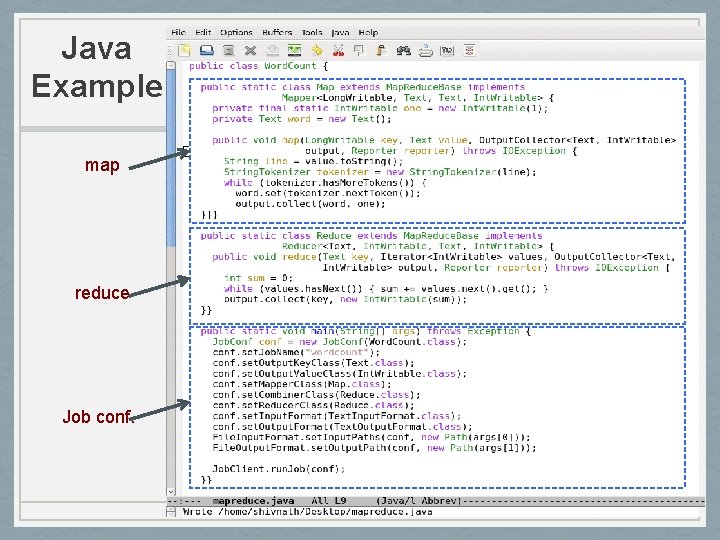Click 'StringTokenizer tokenizer = new StringTokenizer(line);' line
The width and height of the screenshot is (720, 540).
(380, 172)
